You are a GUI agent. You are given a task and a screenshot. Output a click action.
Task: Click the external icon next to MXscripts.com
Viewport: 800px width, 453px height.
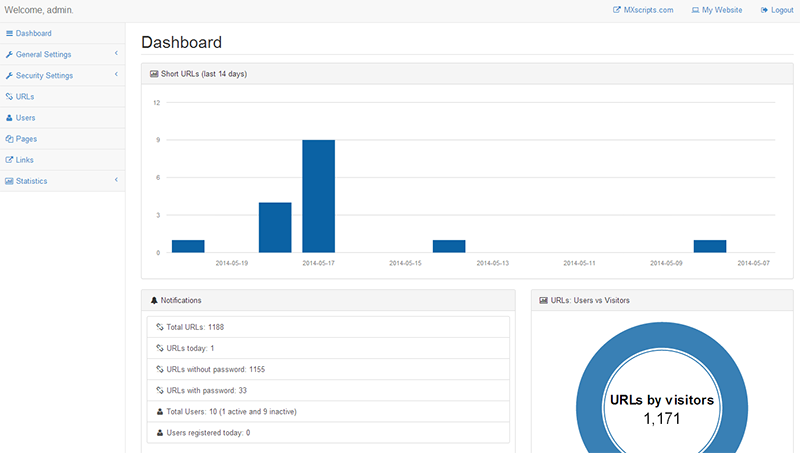click(617, 10)
